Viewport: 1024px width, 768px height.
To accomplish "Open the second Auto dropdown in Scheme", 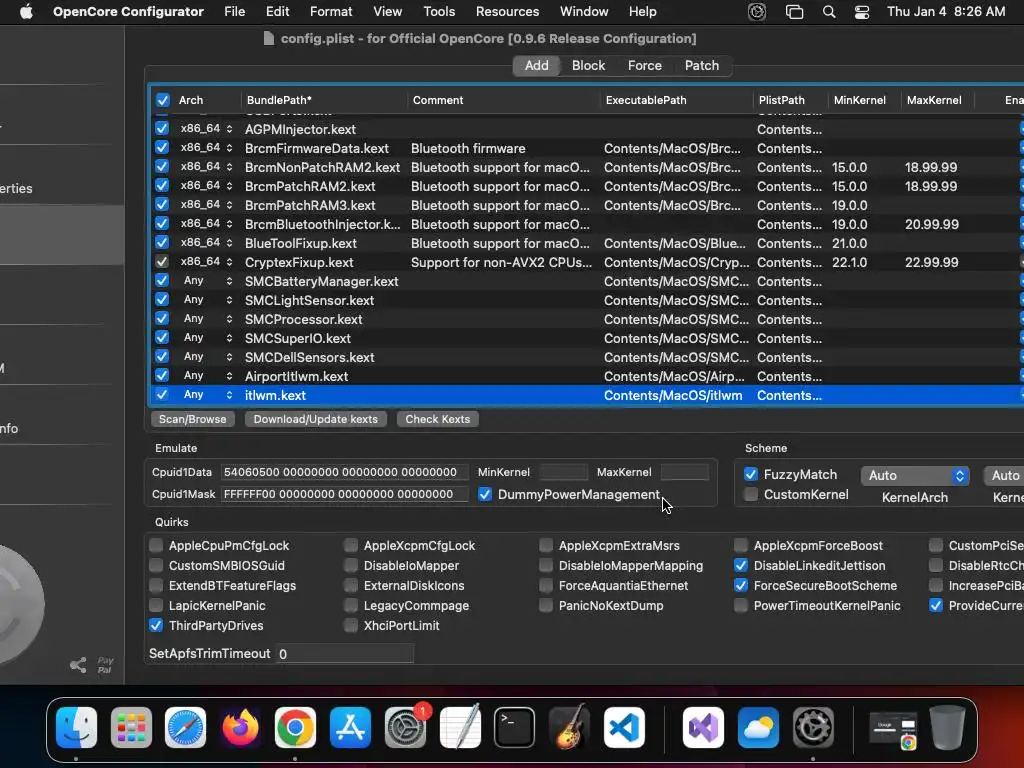I will [x=1004, y=475].
